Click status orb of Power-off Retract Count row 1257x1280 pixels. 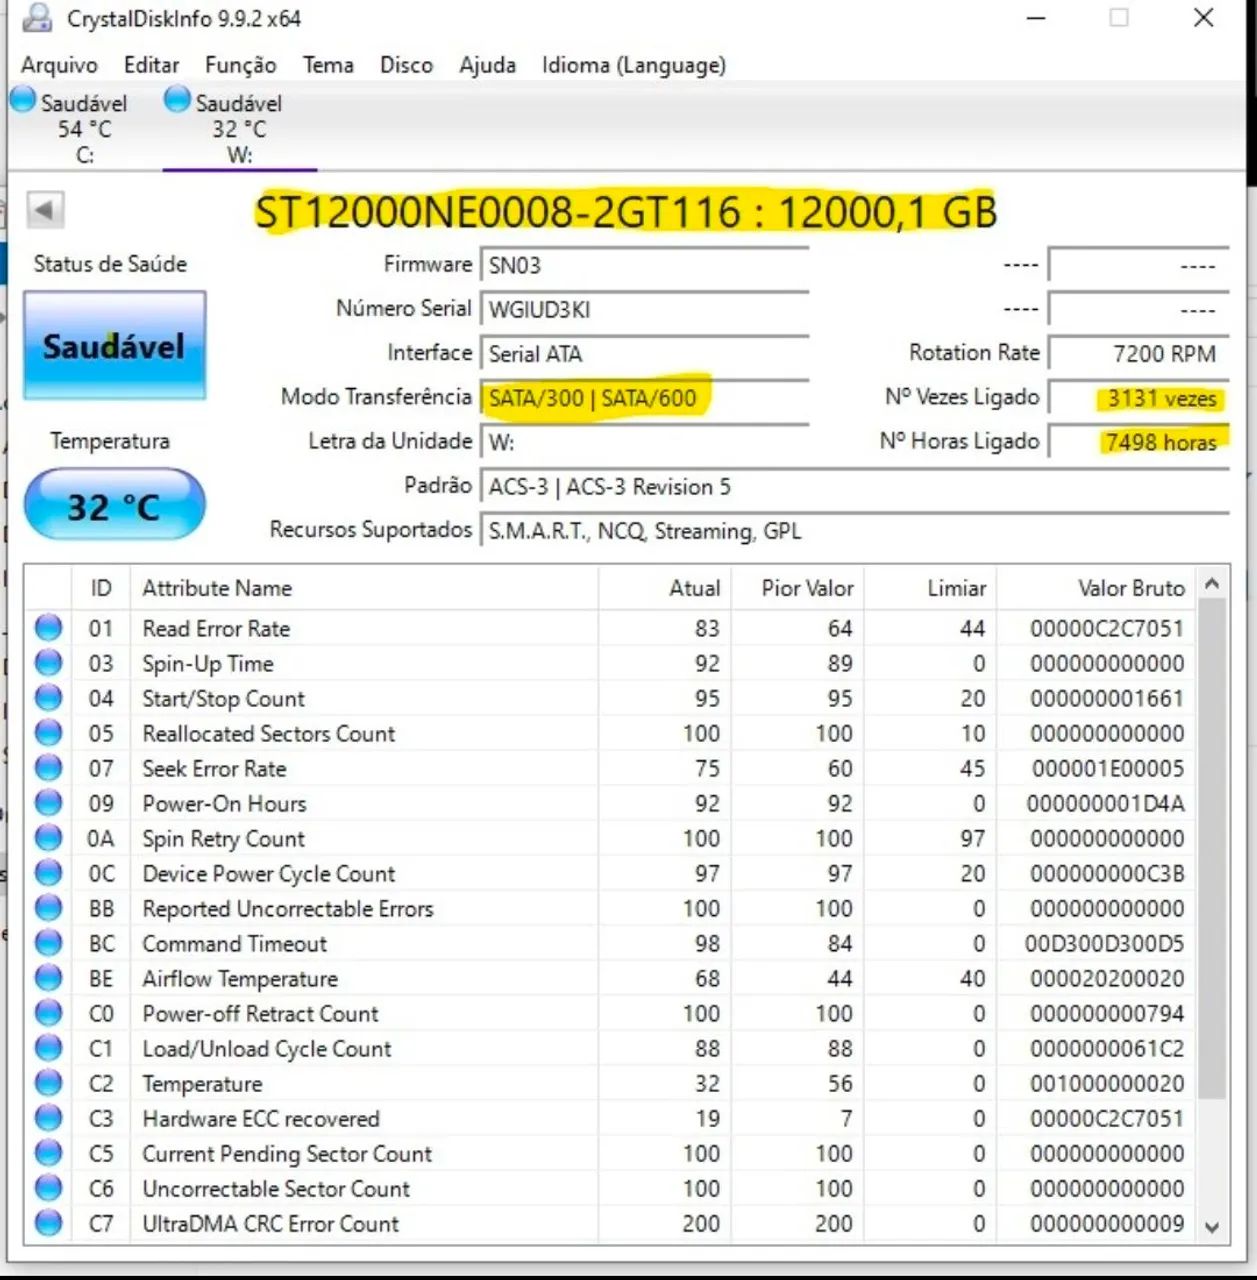click(x=48, y=1013)
